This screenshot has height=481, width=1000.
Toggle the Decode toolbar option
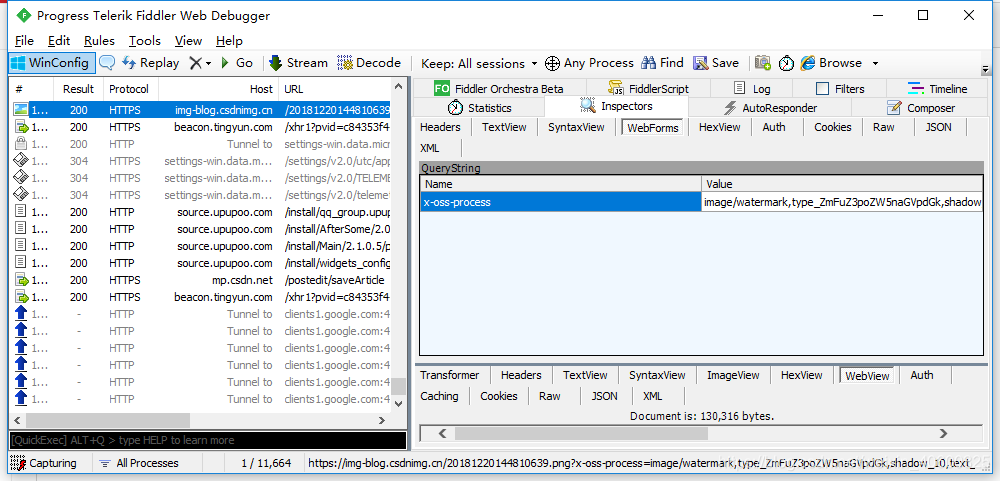click(x=369, y=63)
